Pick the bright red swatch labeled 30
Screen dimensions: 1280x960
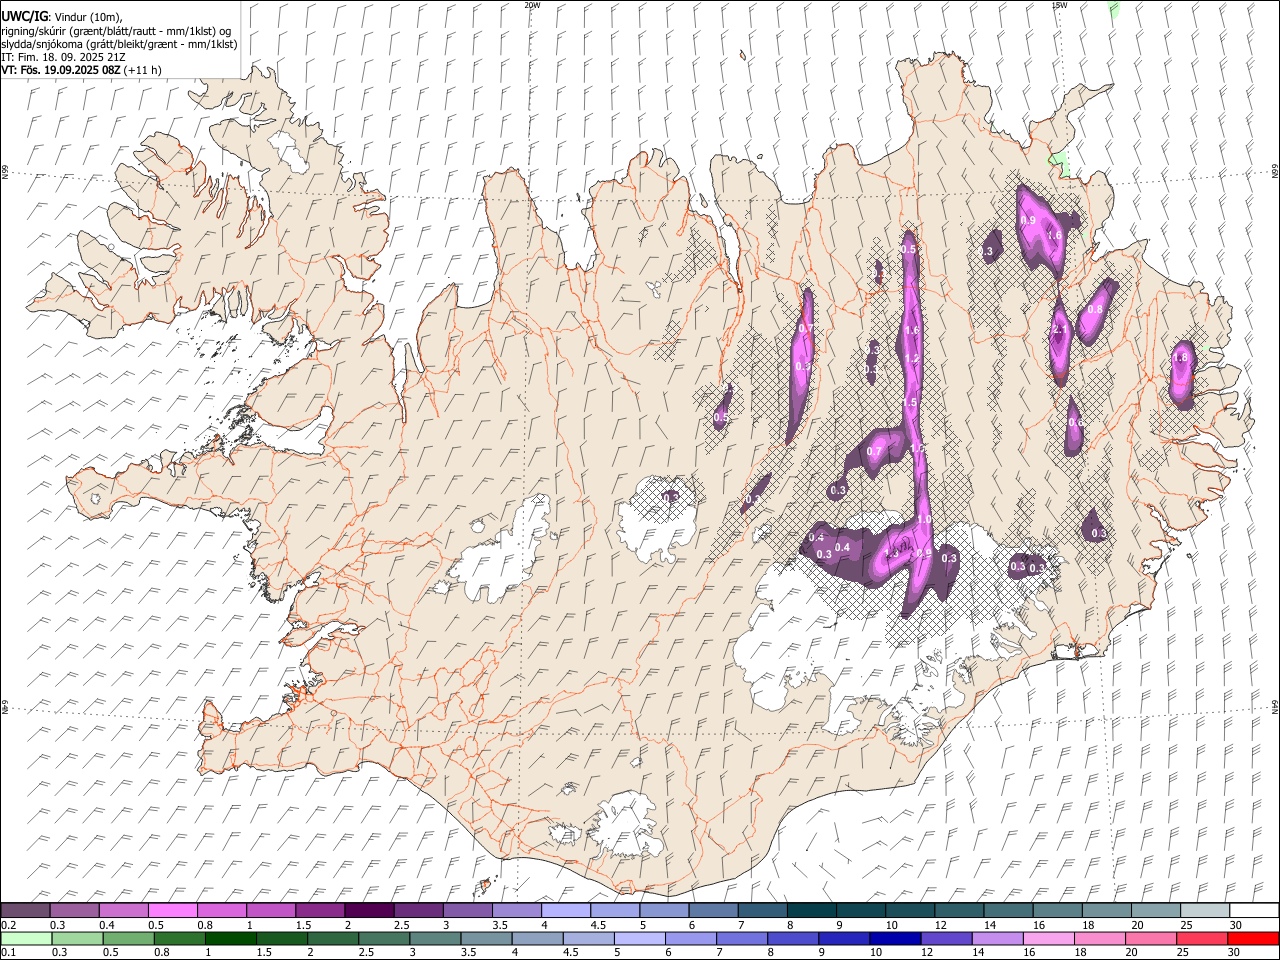click(1253, 938)
